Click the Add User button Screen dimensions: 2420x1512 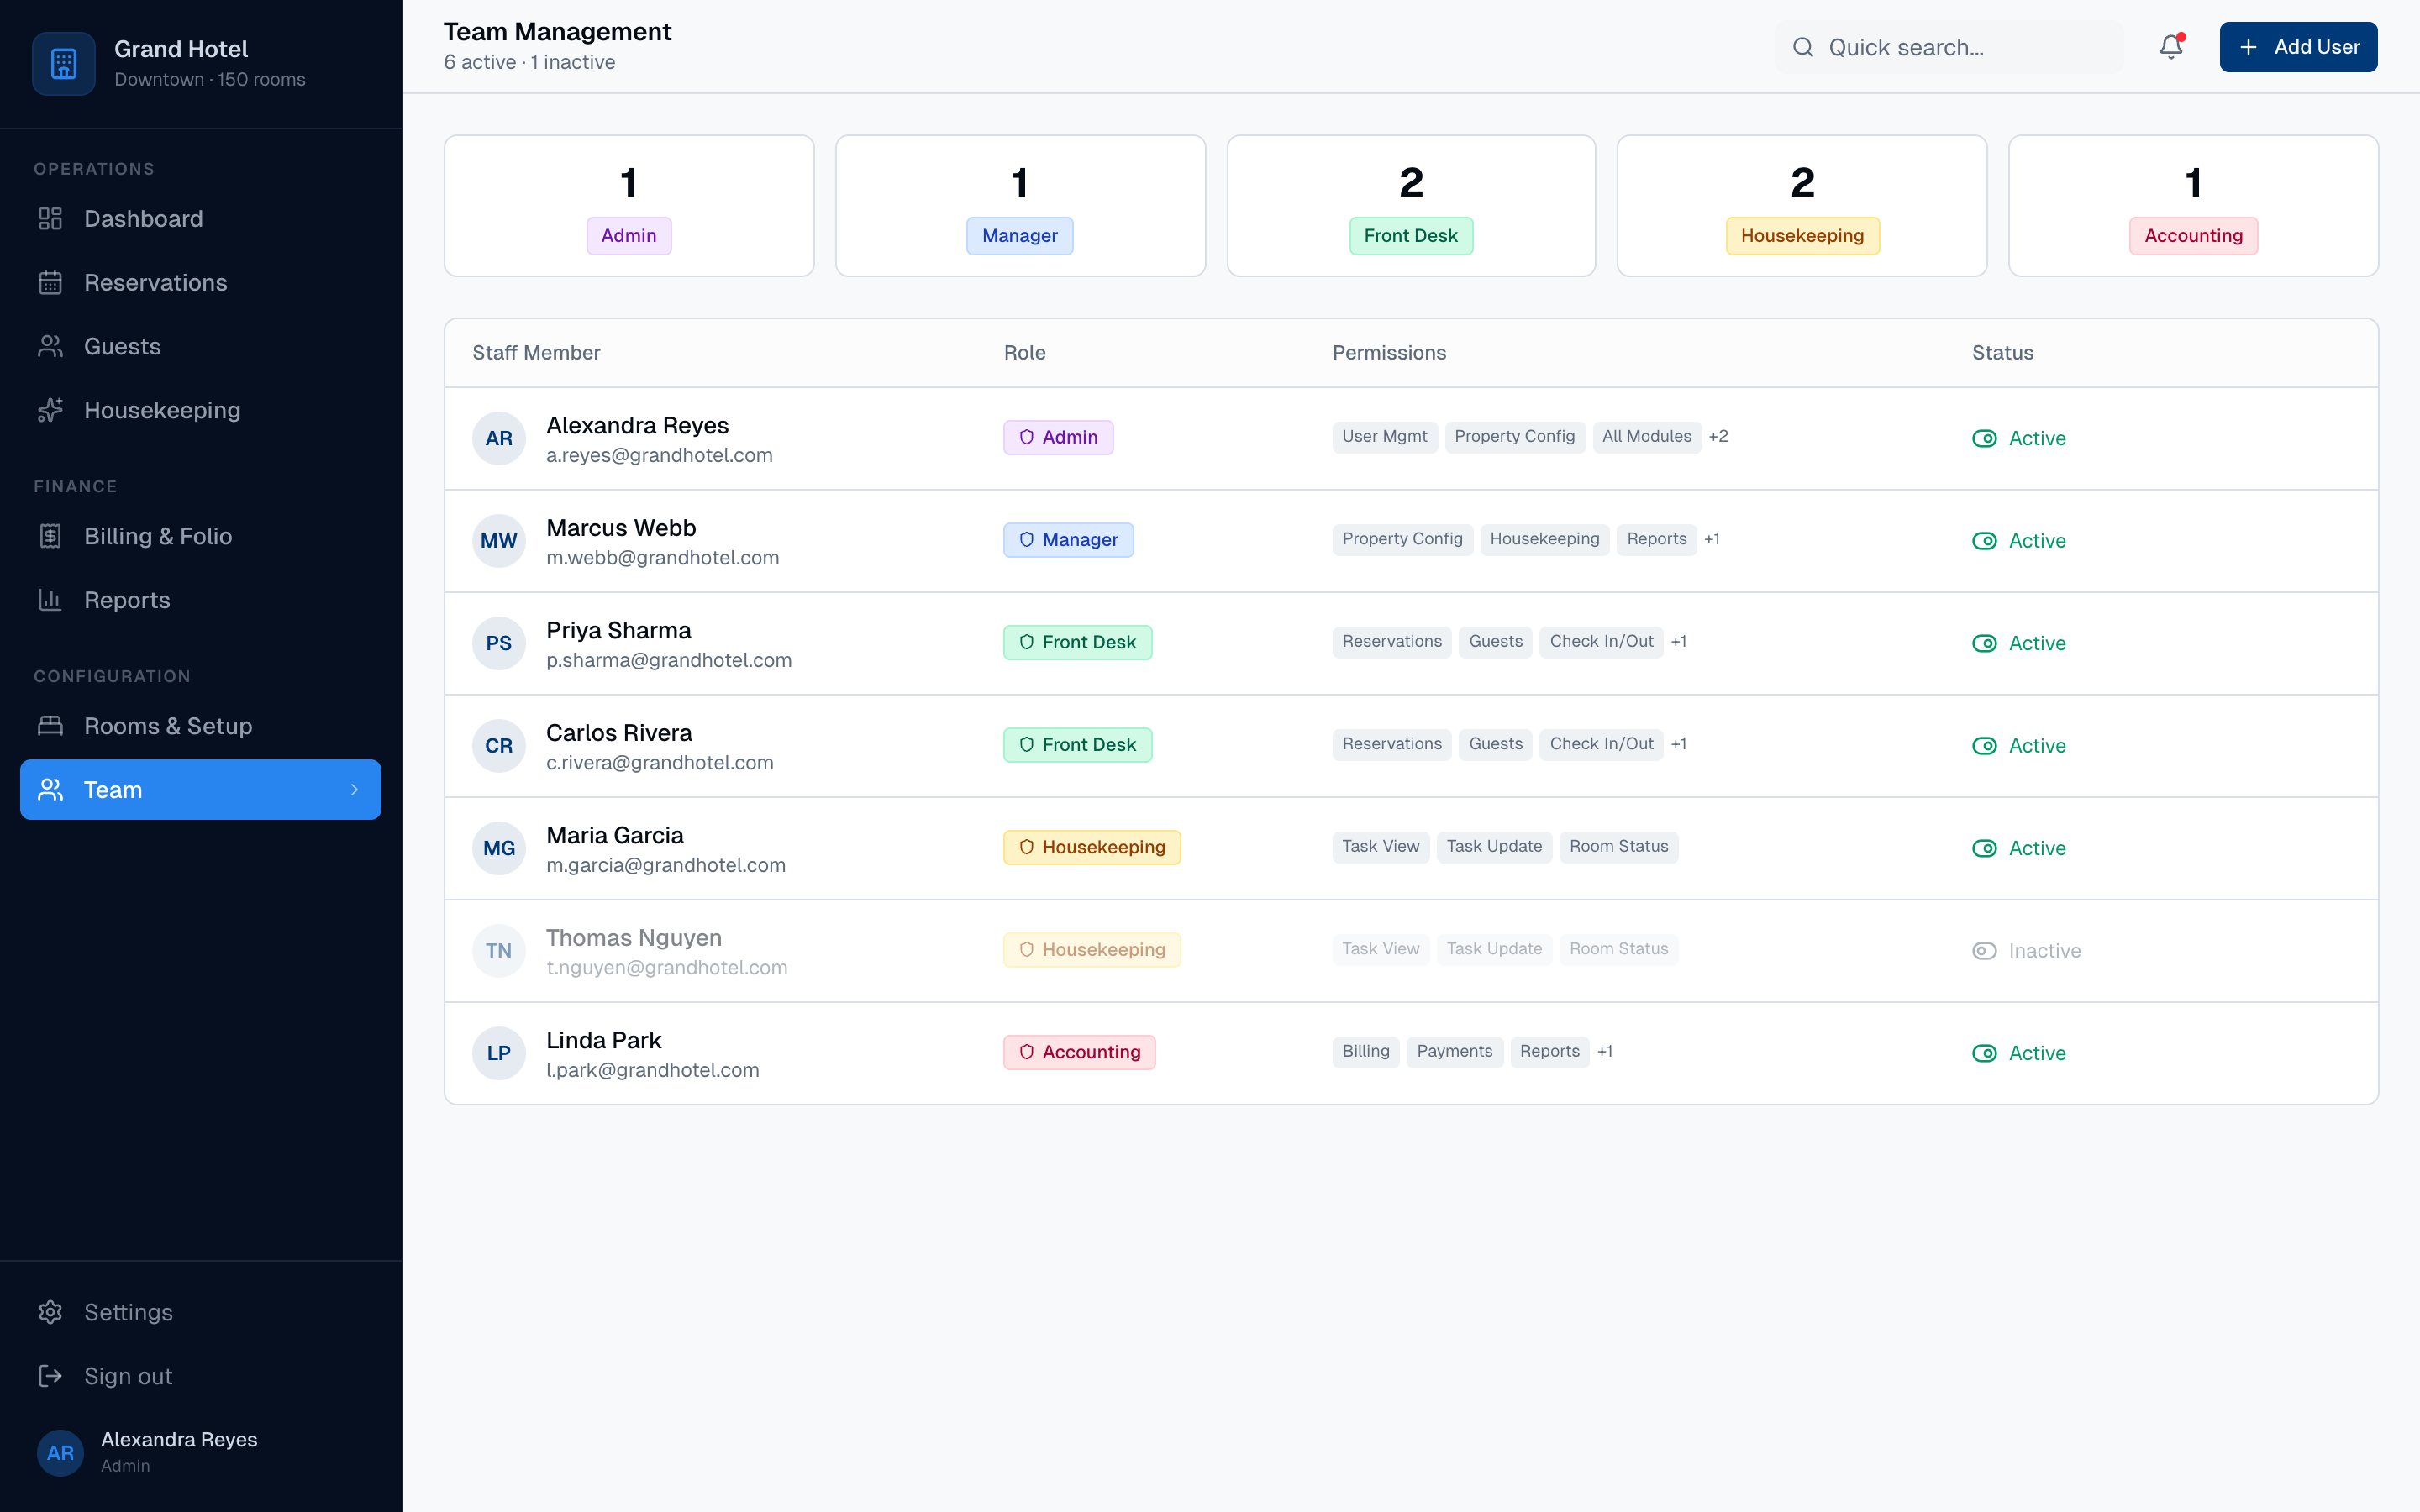pyautogui.click(x=2298, y=47)
